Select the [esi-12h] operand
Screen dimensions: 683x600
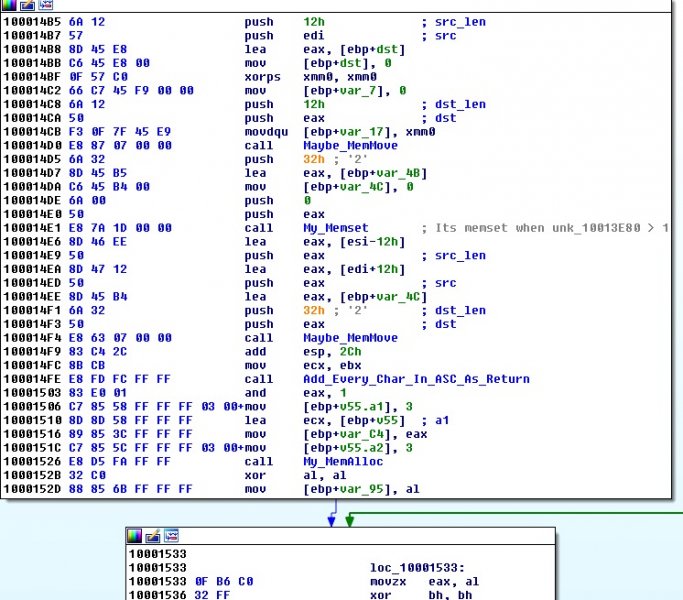(372, 242)
